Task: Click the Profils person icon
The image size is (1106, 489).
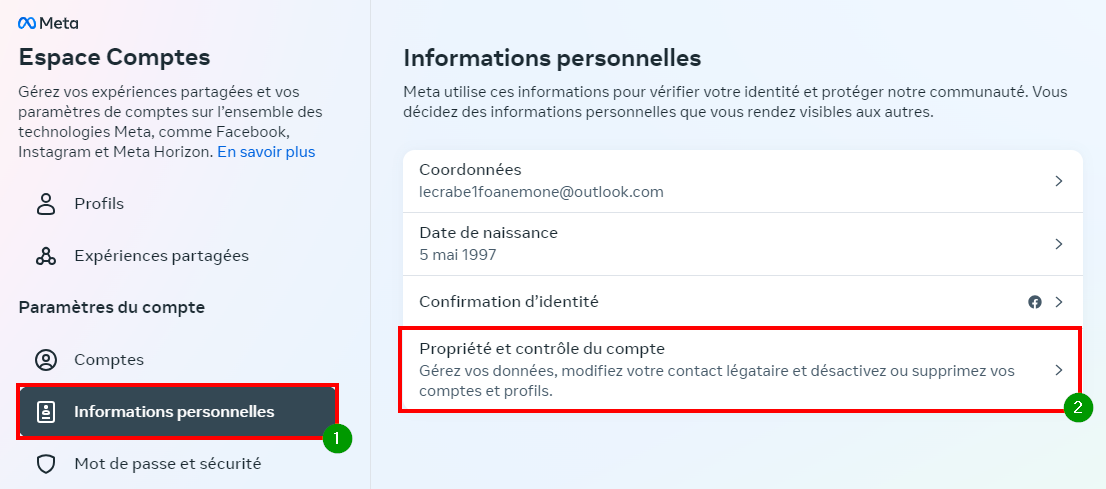Action: 46,204
